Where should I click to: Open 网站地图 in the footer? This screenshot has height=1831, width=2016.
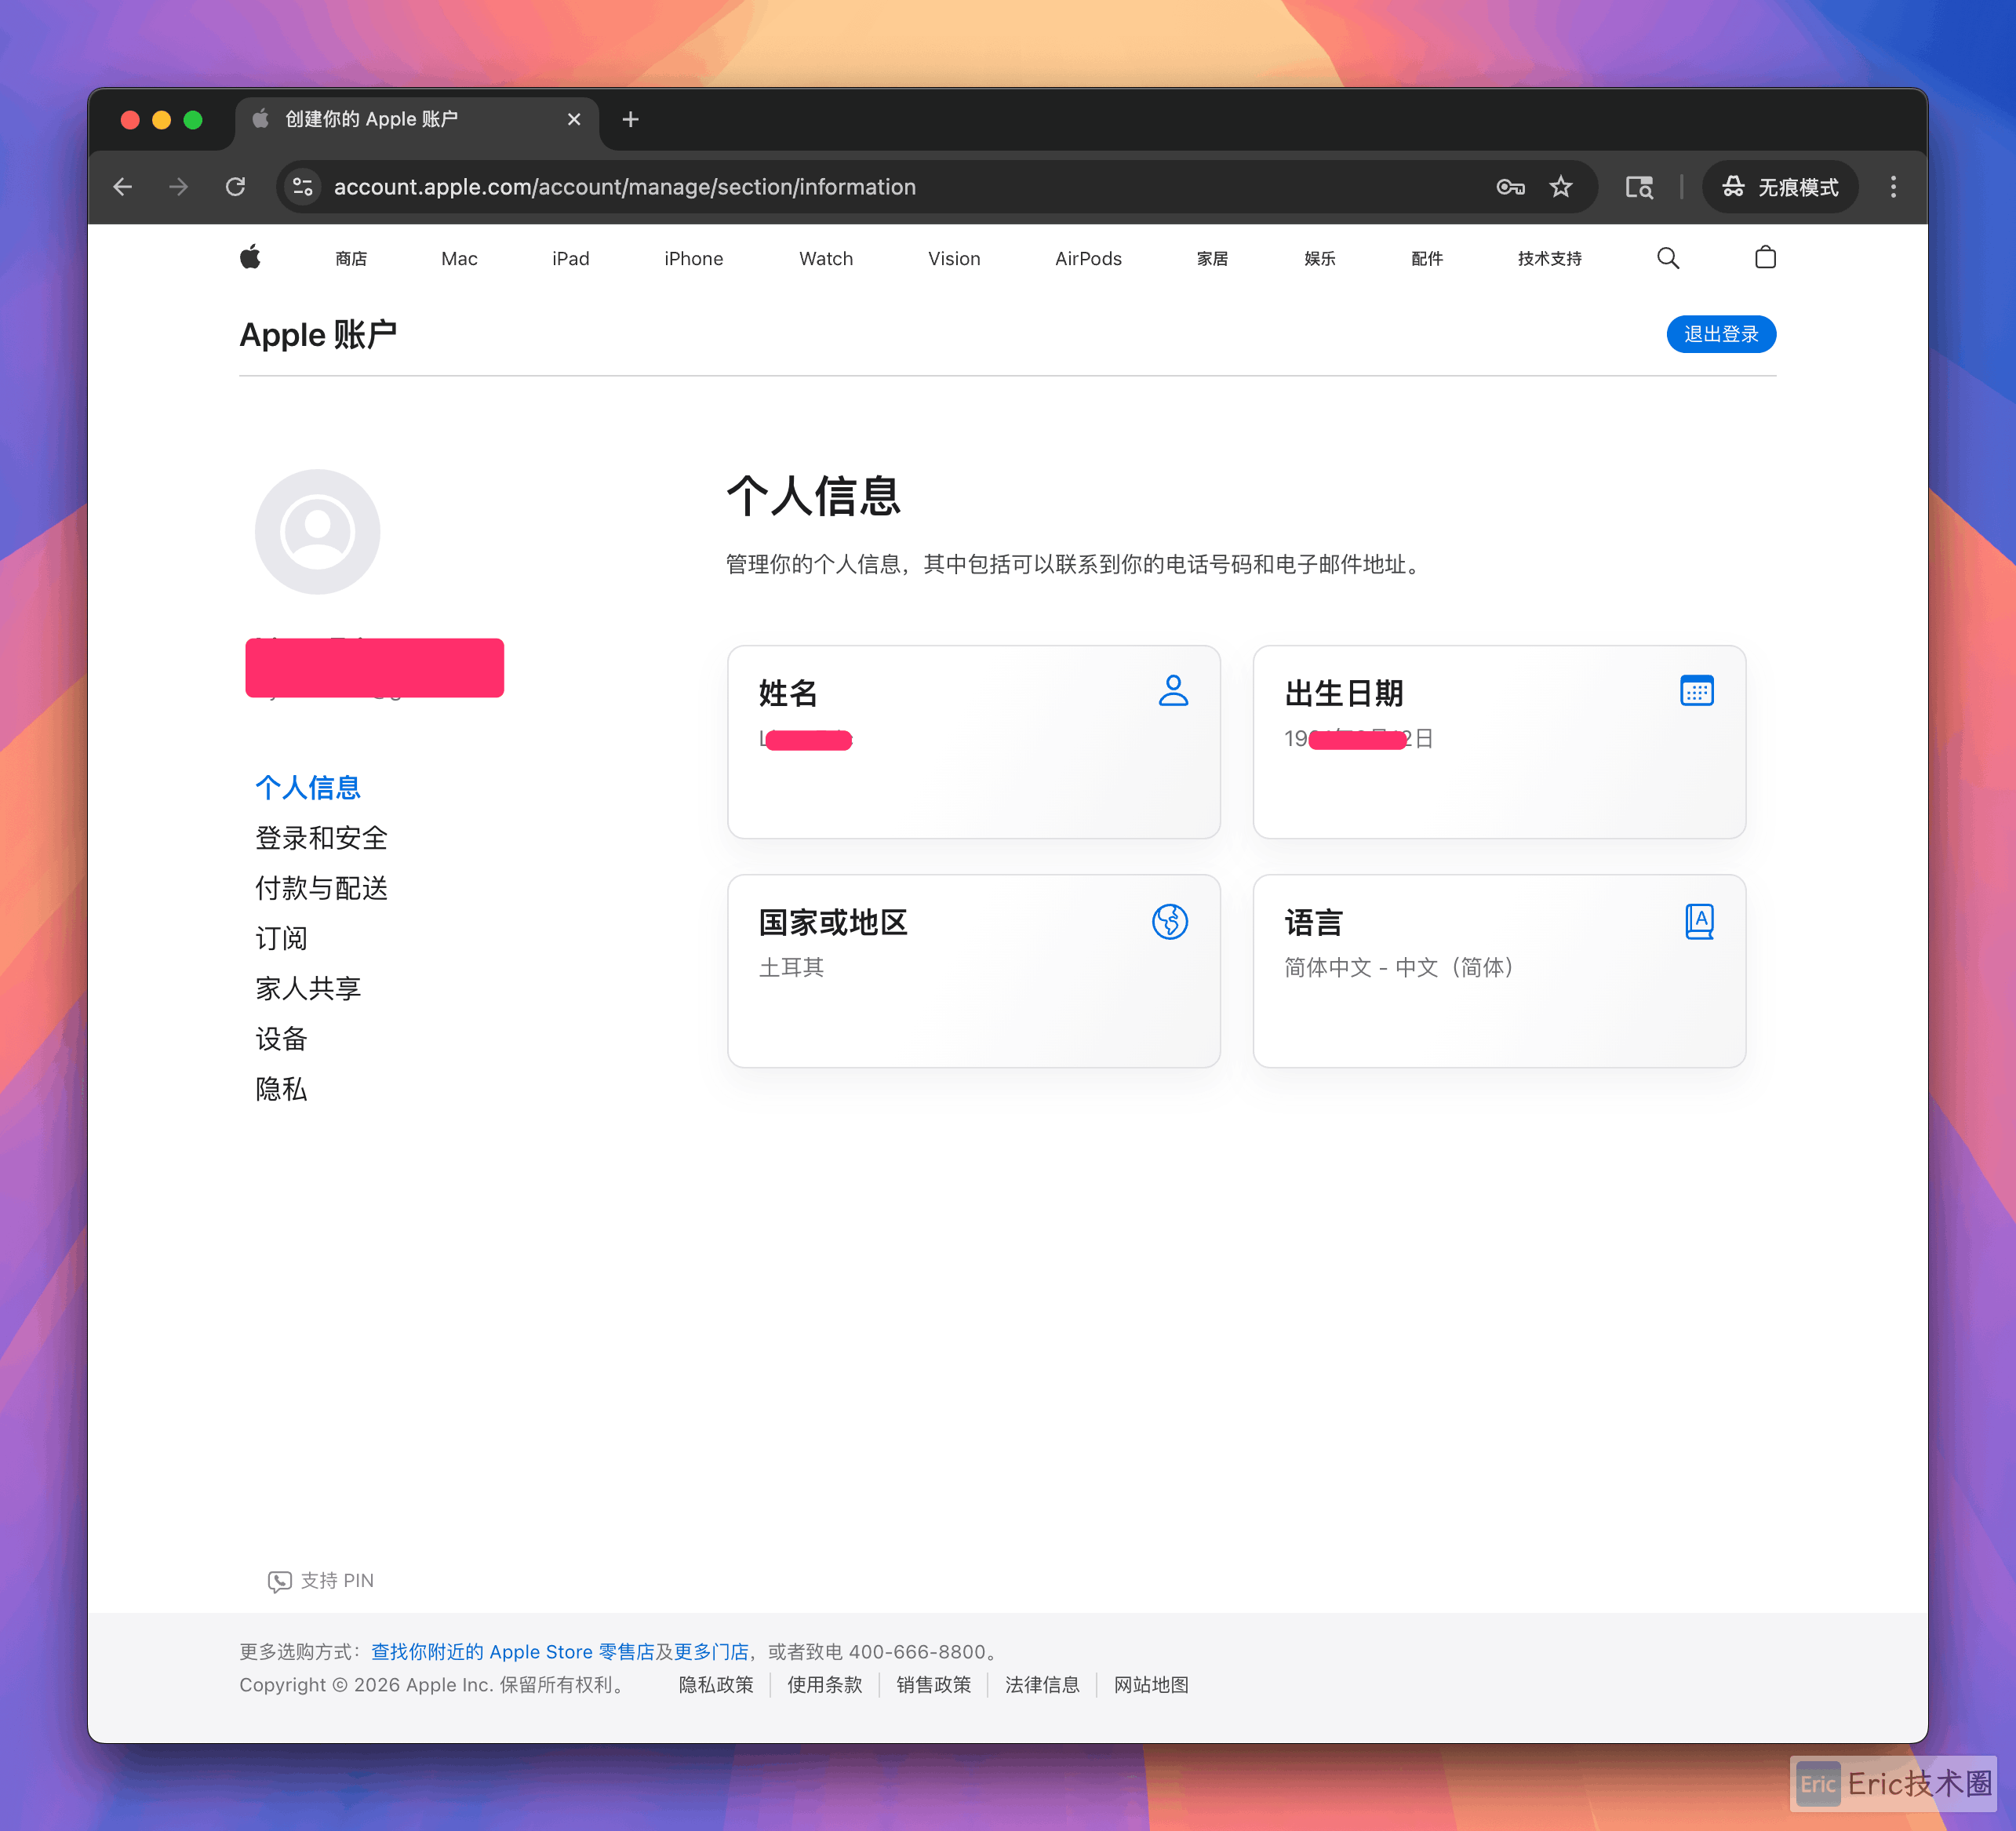tap(1151, 1685)
